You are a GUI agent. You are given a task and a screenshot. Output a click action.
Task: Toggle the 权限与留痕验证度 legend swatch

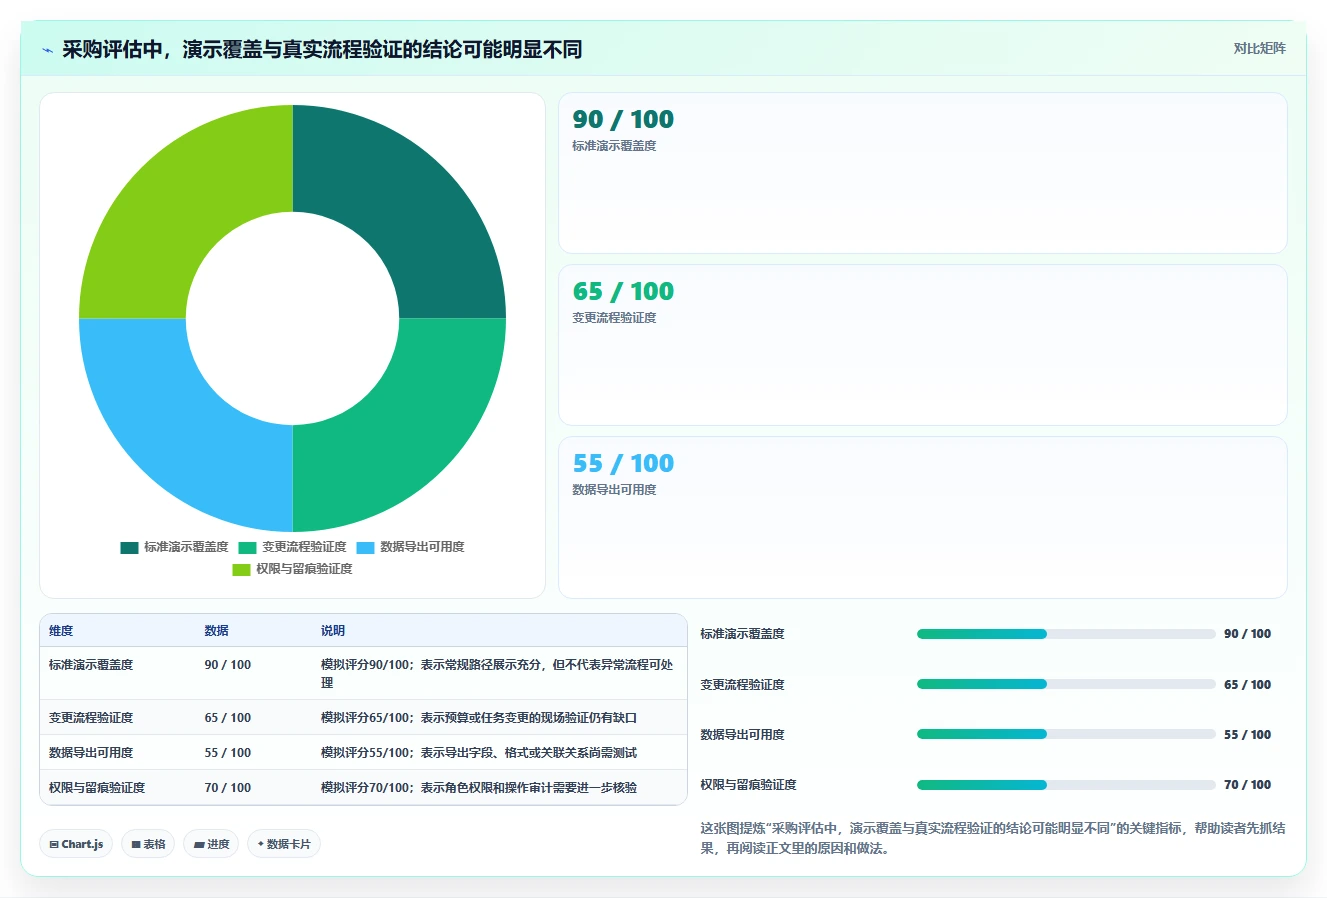(x=241, y=569)
